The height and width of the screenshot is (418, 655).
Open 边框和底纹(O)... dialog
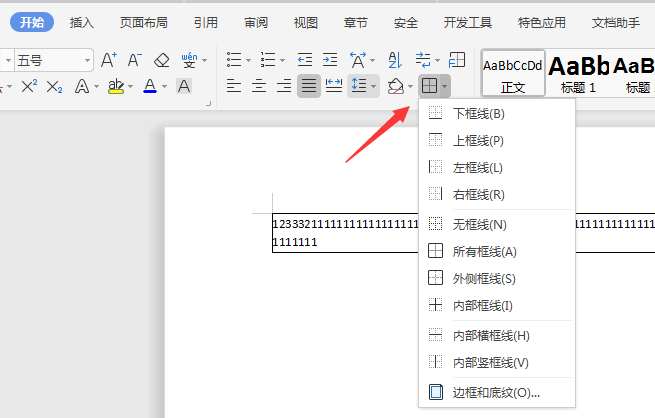497,392
